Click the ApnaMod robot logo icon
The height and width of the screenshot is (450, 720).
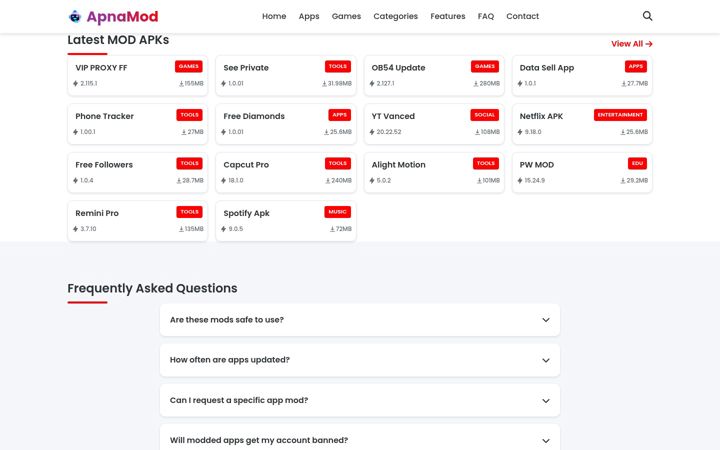pyautogui.click(x=75, y=17)
